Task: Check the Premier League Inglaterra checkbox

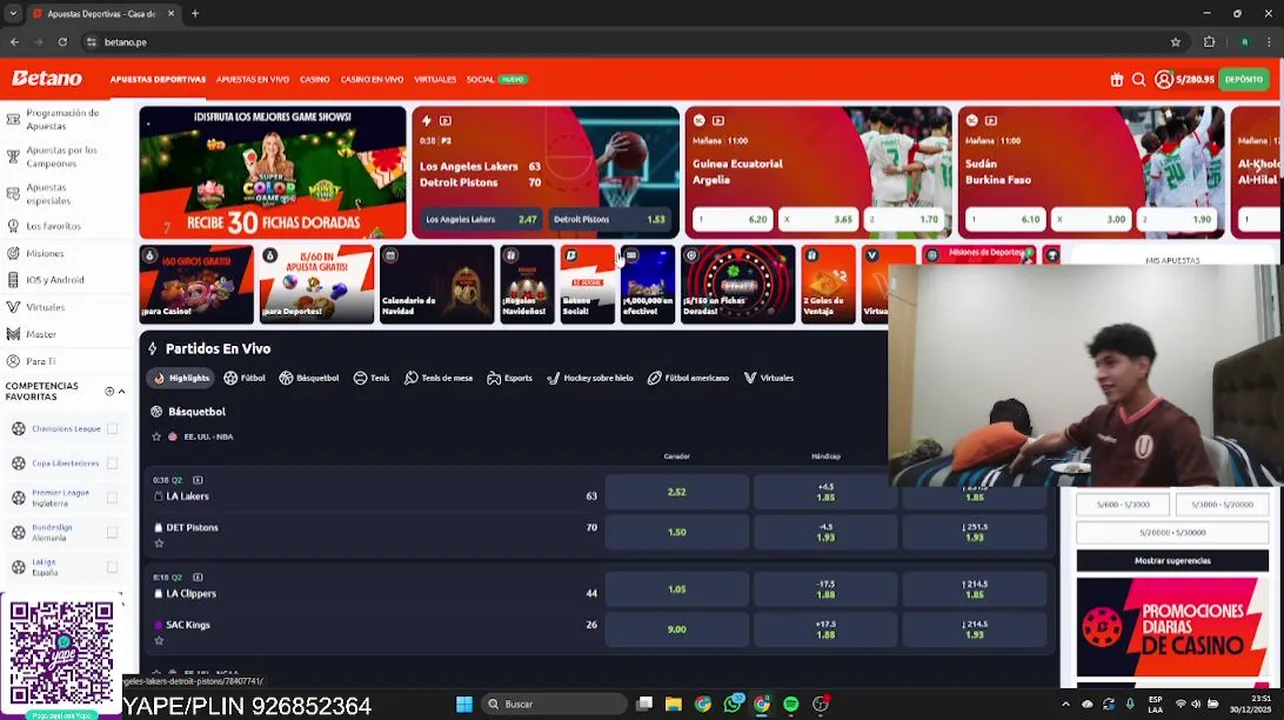Action: 112,498
